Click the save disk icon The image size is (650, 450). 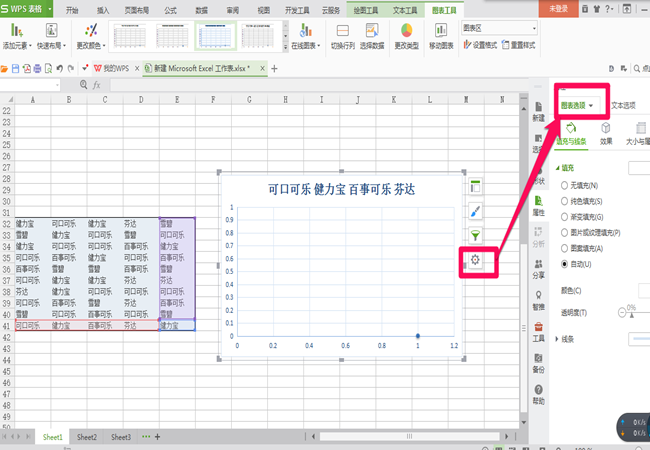pos(16,69)
